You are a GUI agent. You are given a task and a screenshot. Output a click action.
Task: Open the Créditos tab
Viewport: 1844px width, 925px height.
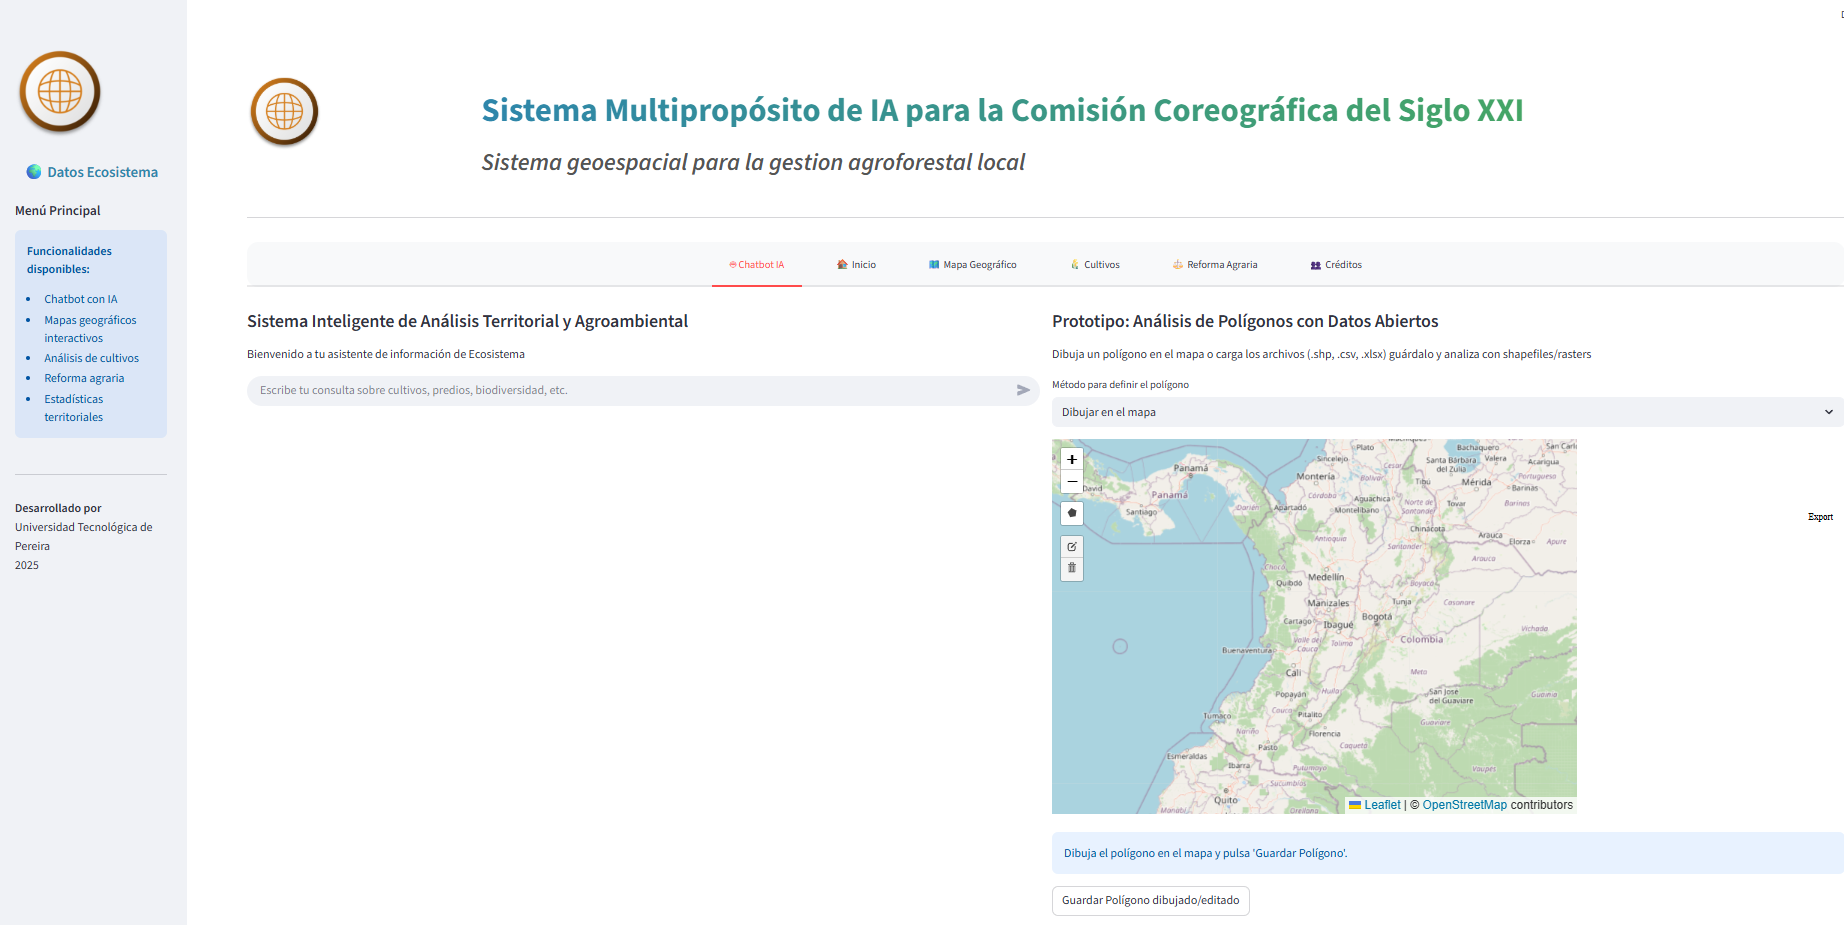tap(1335, 264)
